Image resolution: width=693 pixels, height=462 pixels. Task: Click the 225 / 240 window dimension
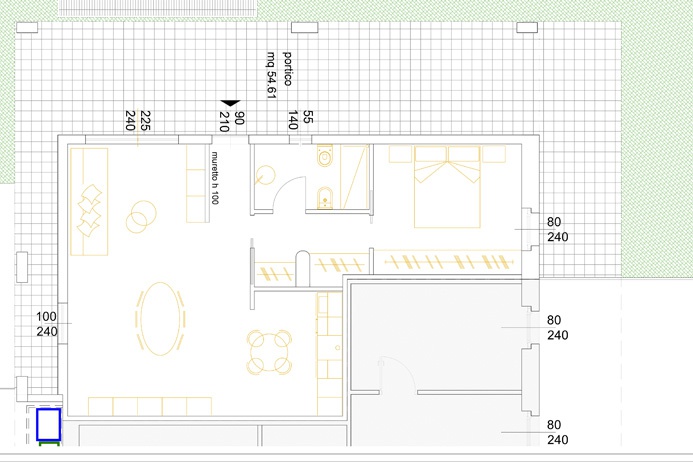[137, 121]
